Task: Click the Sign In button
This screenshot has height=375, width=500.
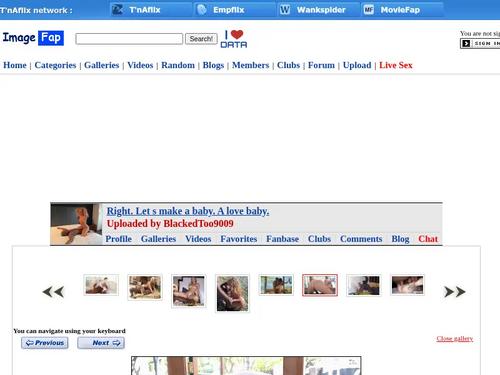Action: tap(480, 43)
